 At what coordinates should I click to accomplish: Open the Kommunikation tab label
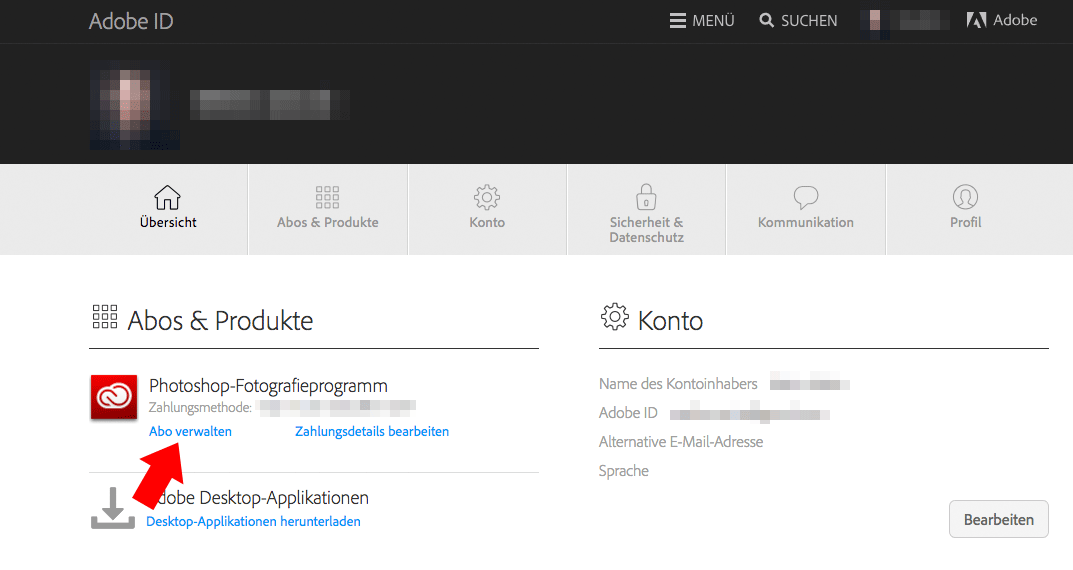805,222
